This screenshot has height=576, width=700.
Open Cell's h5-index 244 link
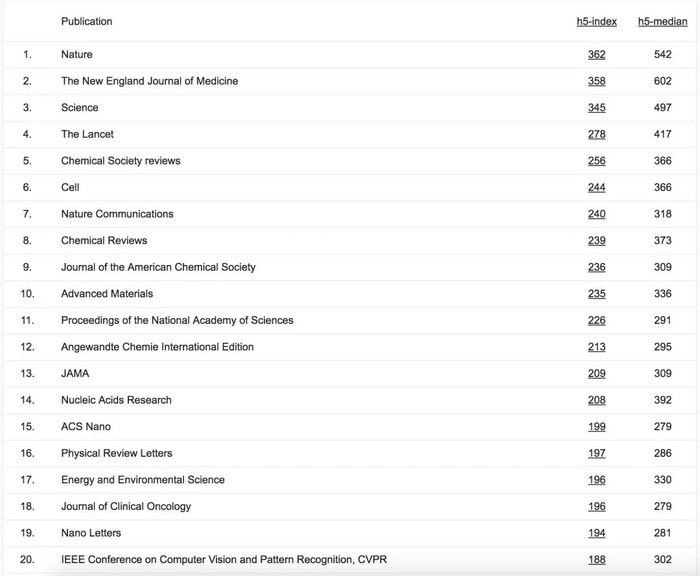[596, 188]
